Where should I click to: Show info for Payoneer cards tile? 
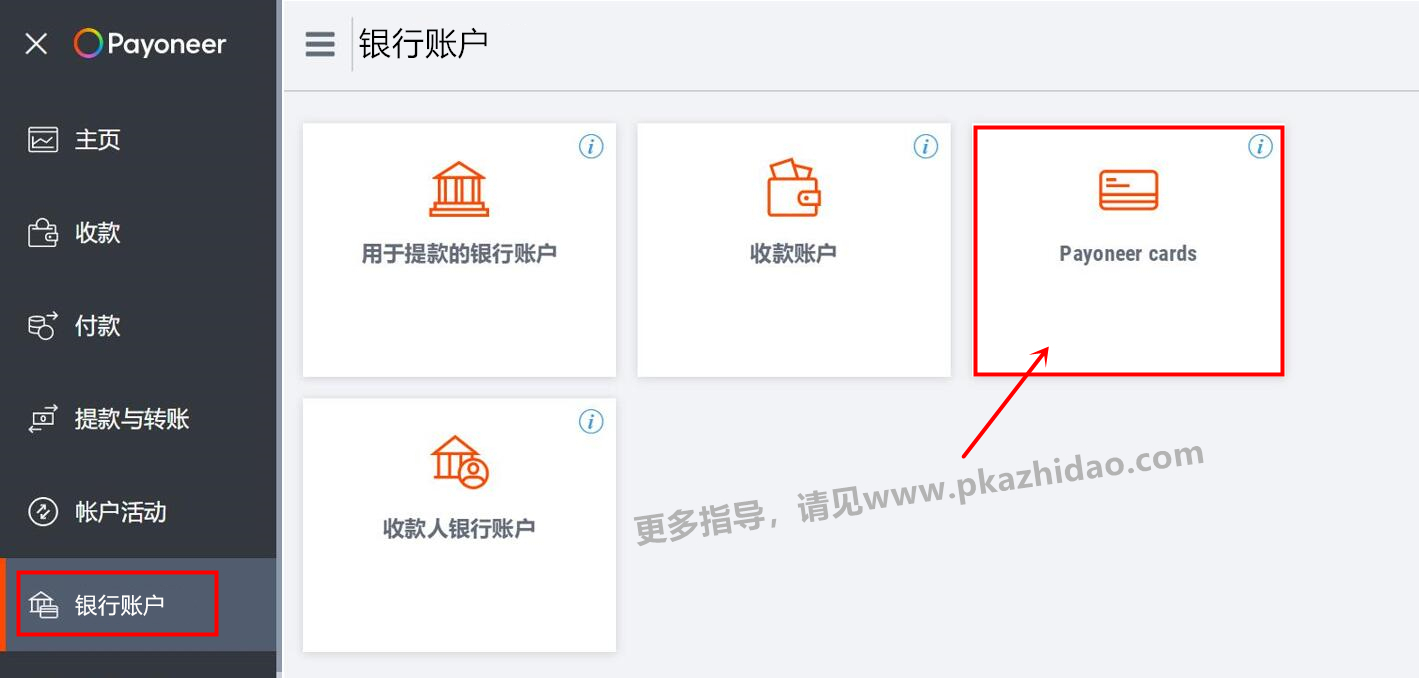1260,147
